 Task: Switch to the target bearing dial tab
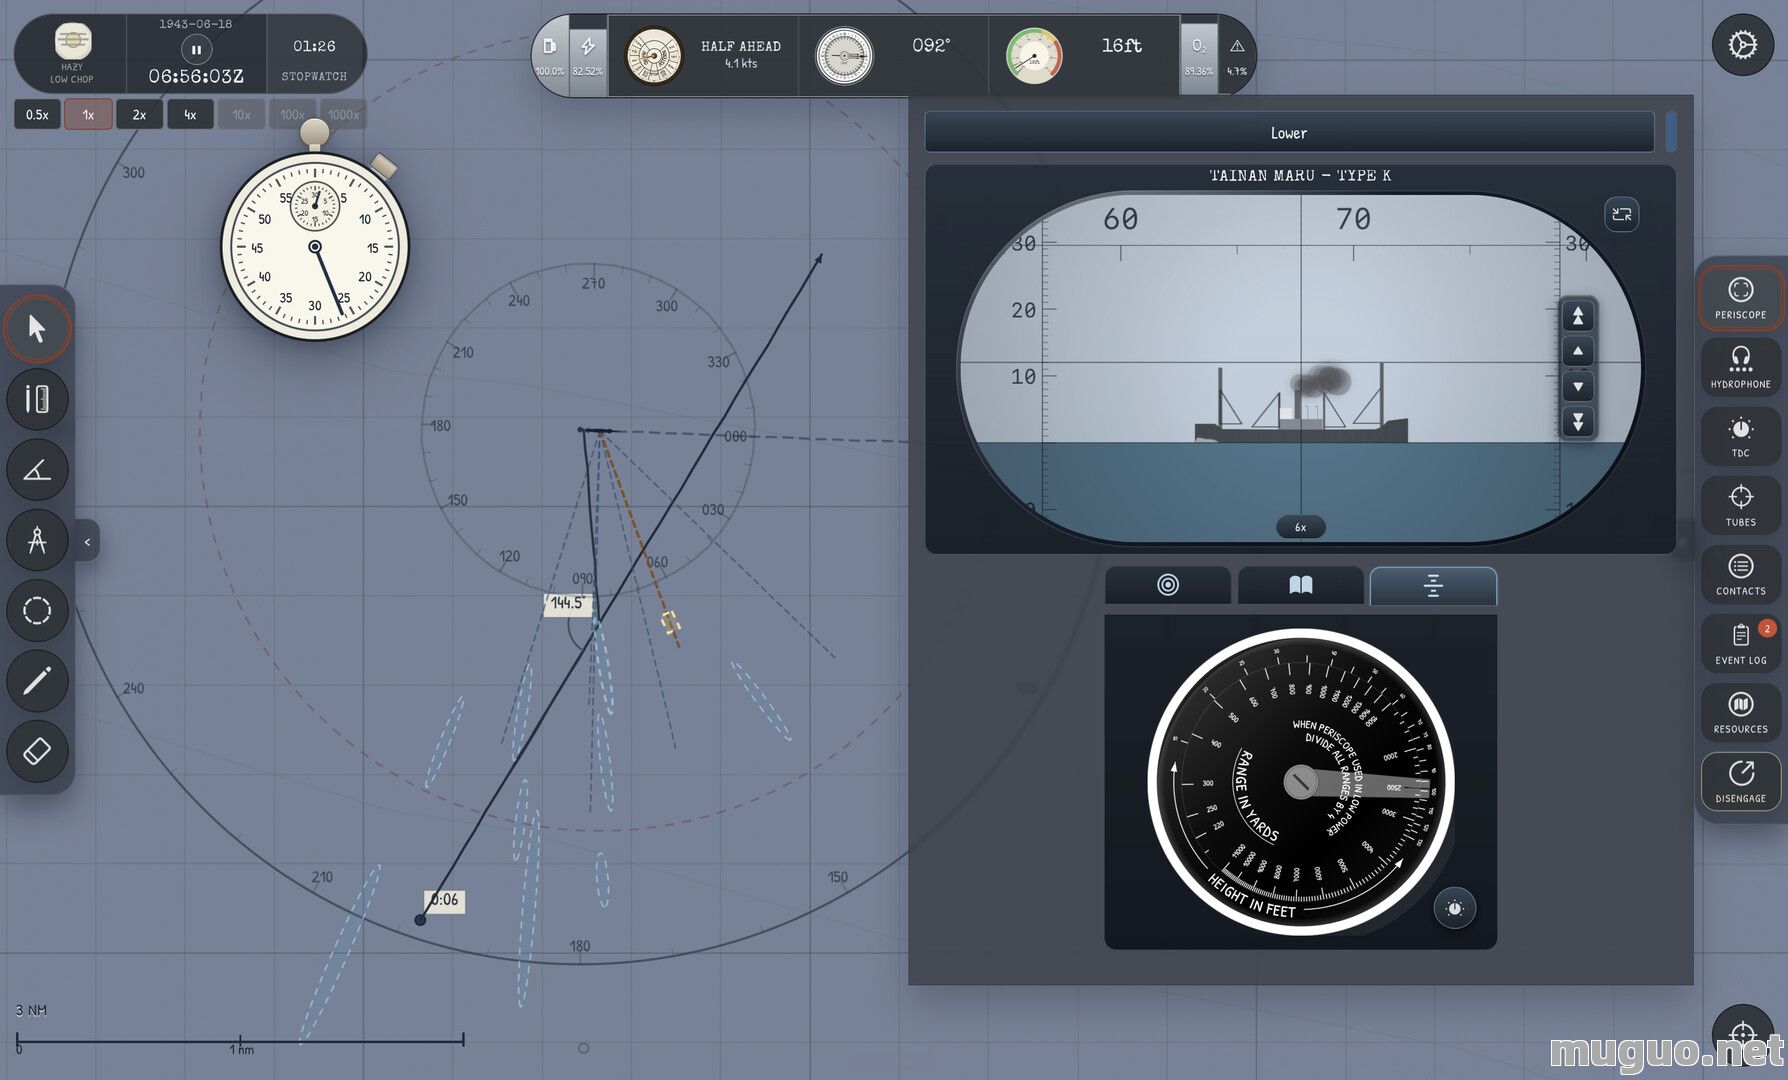click(x=1168, y=585)
